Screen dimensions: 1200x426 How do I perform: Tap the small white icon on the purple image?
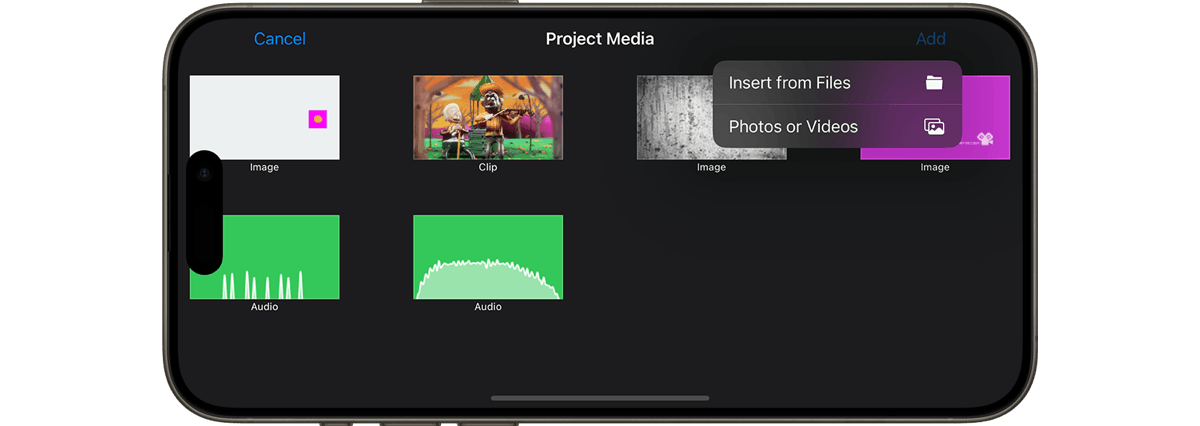click(x=985, y=140)
